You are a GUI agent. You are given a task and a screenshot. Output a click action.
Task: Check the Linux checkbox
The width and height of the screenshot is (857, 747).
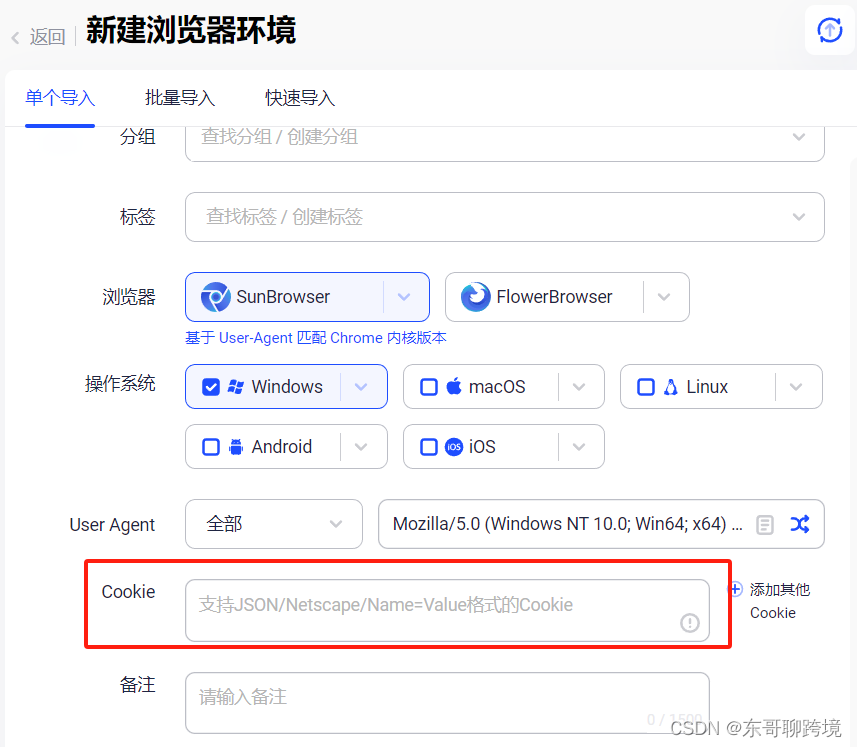point(646,387)
